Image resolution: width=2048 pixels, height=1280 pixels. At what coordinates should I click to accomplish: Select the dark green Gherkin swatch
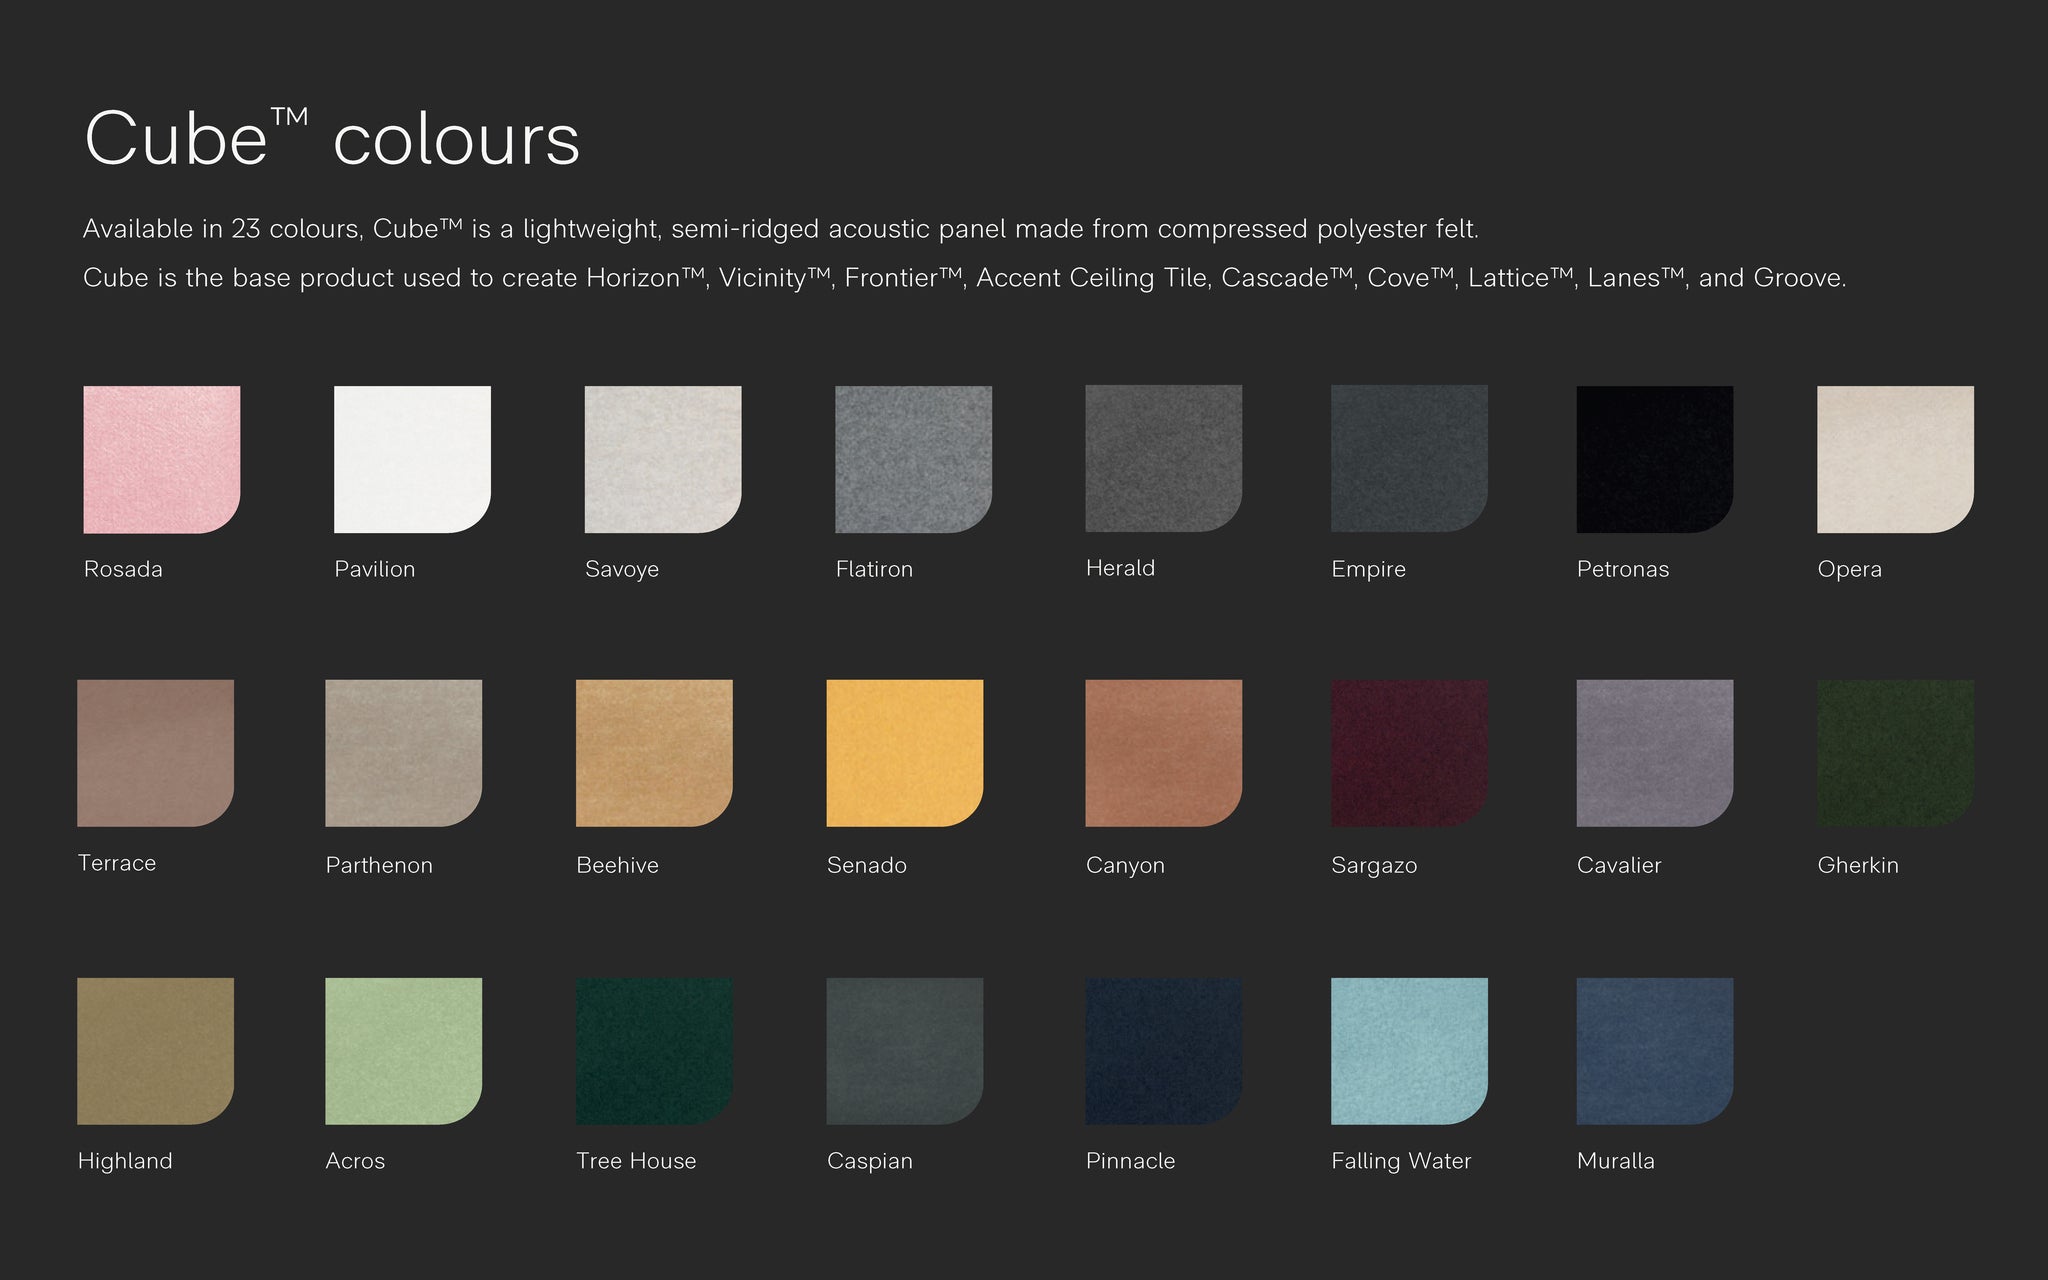(x=1895, y=753)
